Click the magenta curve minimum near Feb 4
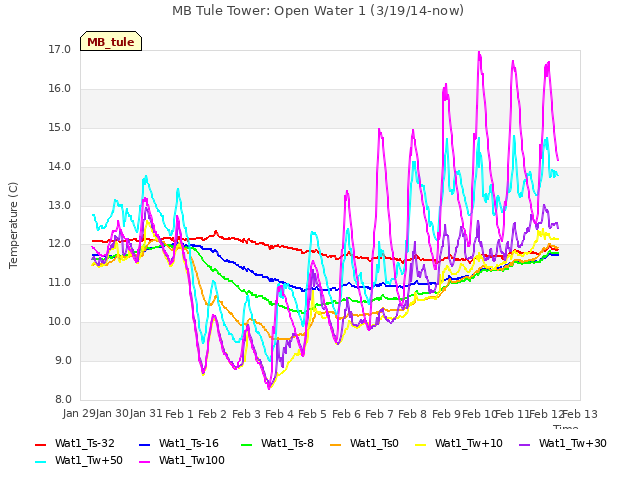The height and width of the screenshot is (480, 640). pos(269,388)
